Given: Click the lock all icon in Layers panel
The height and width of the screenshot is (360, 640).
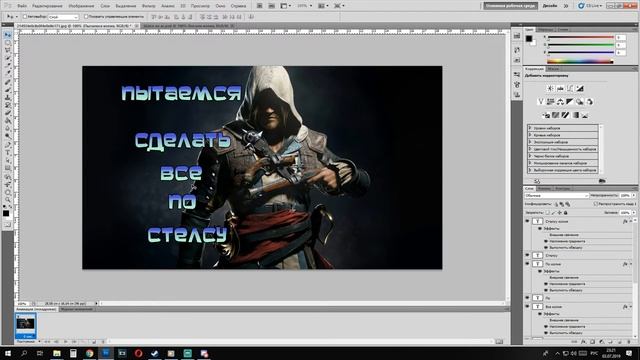Looking at the screenshot, I should 566,213.
